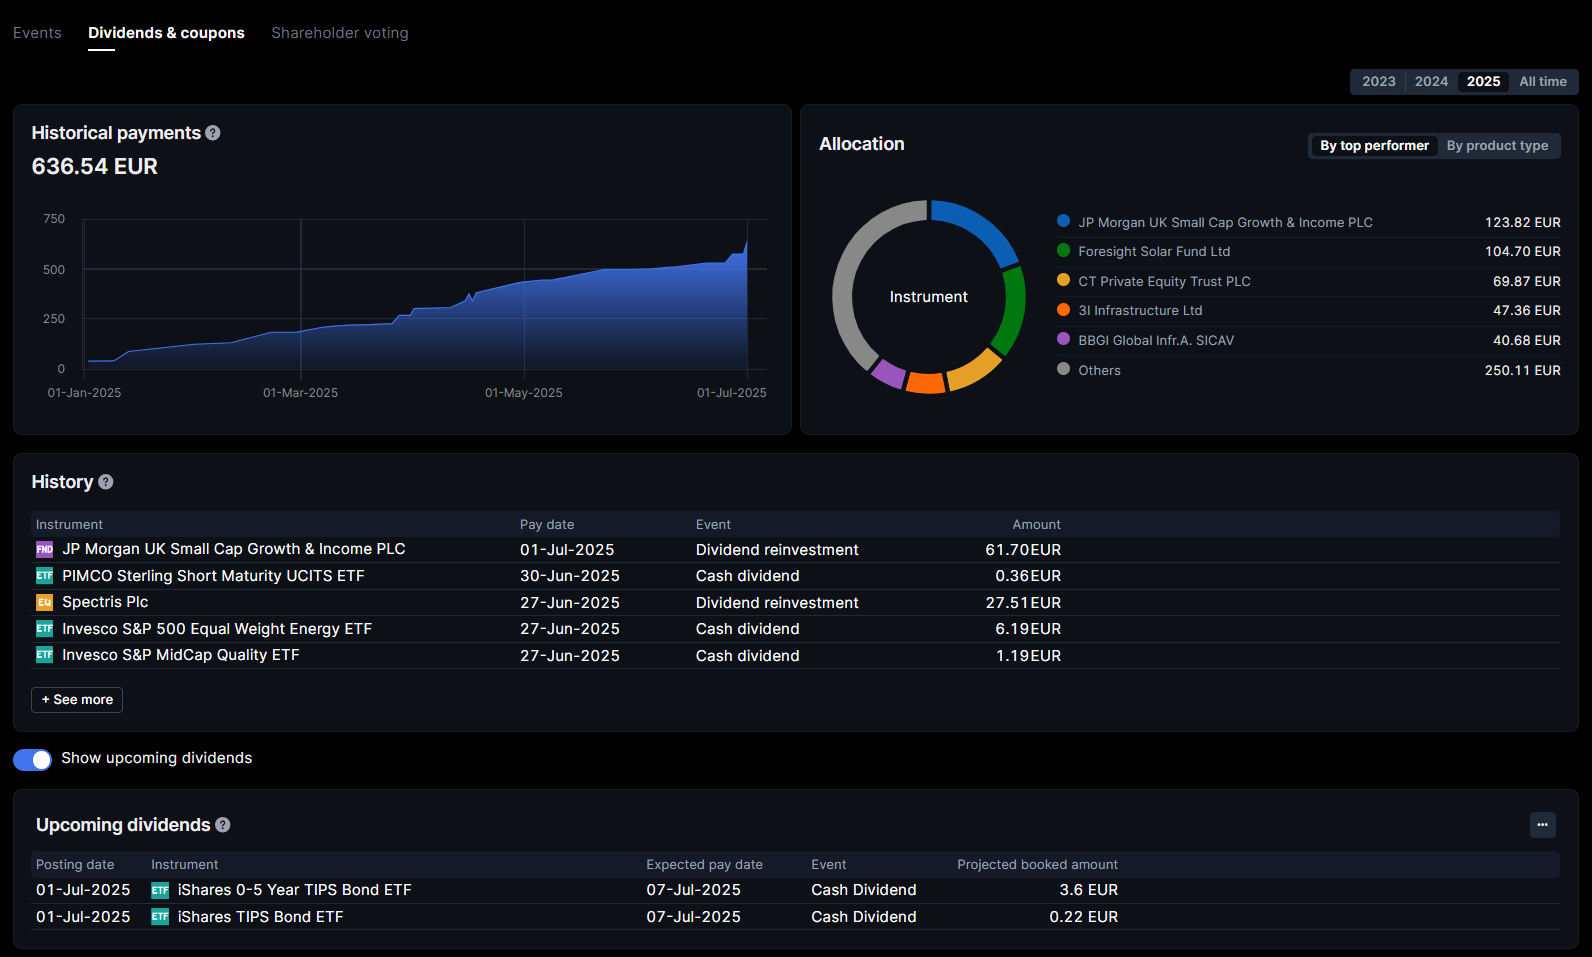This screenshot has width=1592, height=957.
Task: Switch to Shareholder voting tab
Action: 340,33
